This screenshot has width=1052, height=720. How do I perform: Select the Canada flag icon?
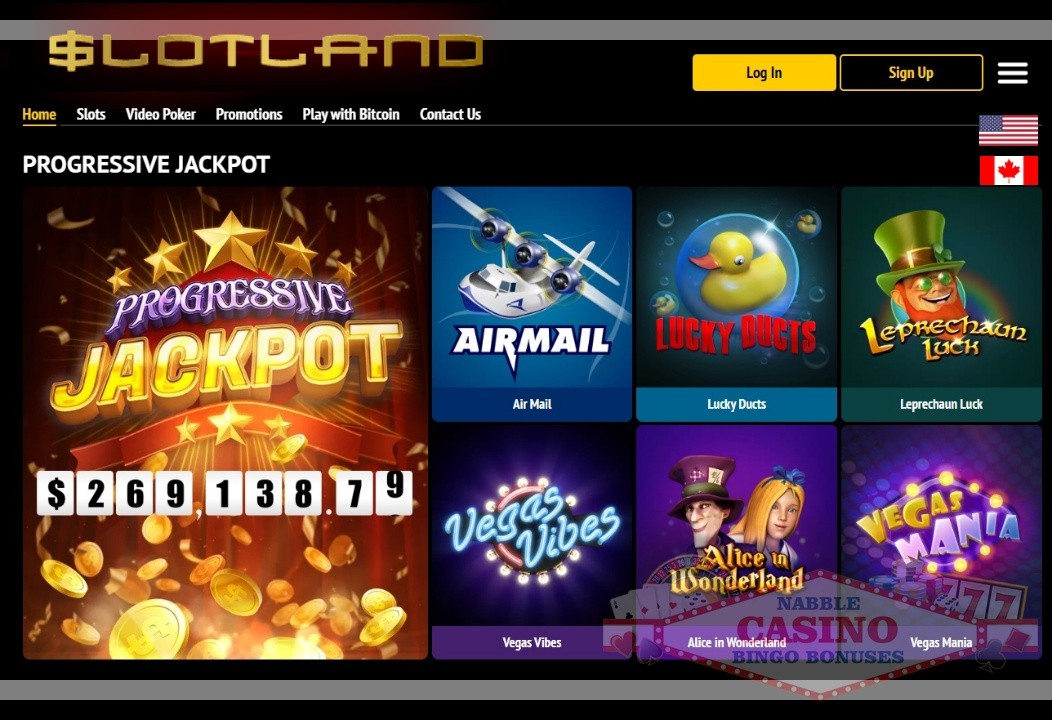coord(1008,170)
